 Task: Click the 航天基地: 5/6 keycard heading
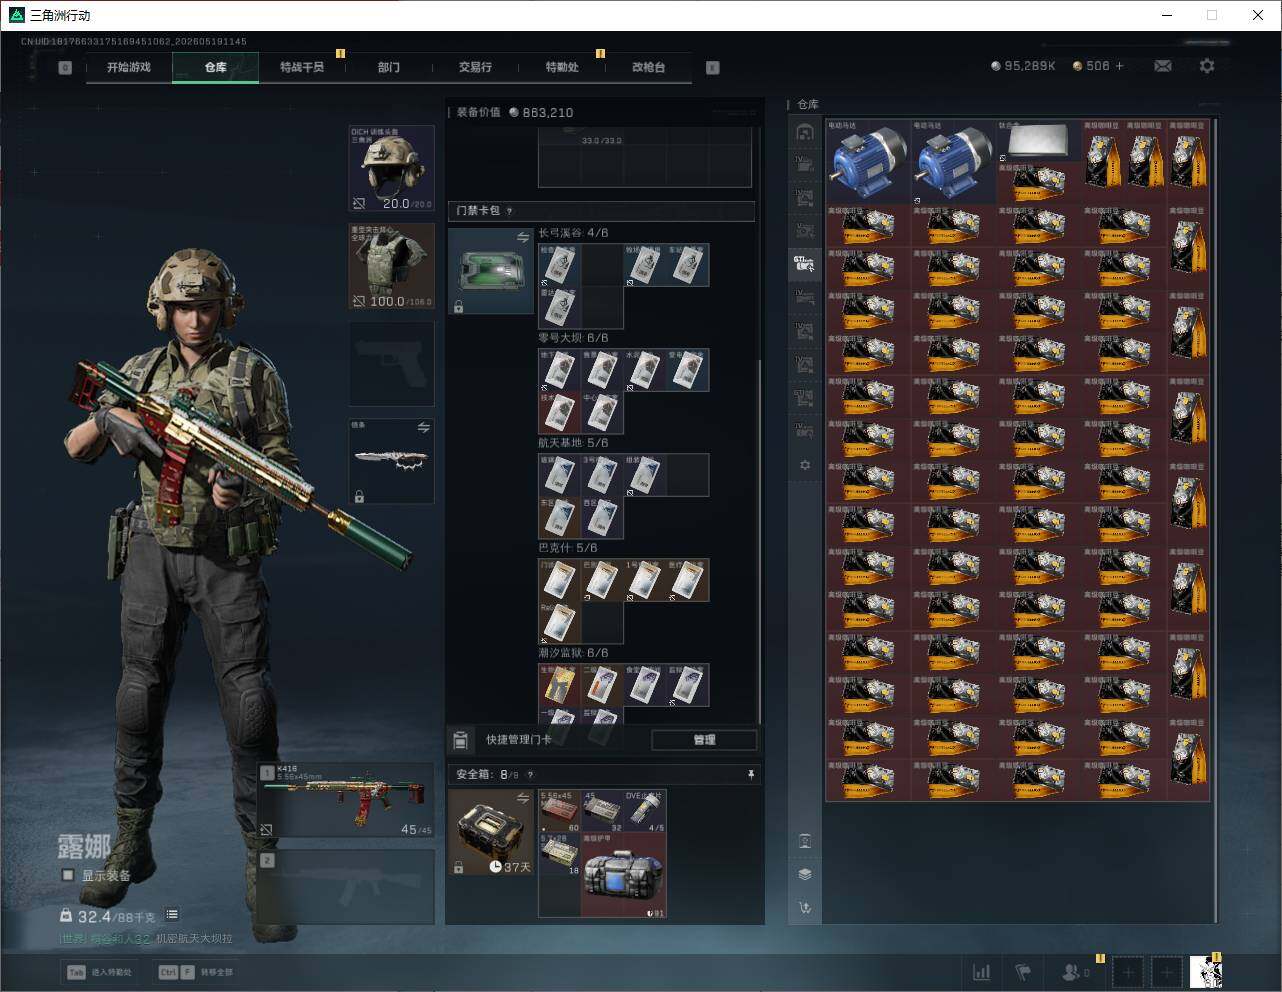coord(573,443)
